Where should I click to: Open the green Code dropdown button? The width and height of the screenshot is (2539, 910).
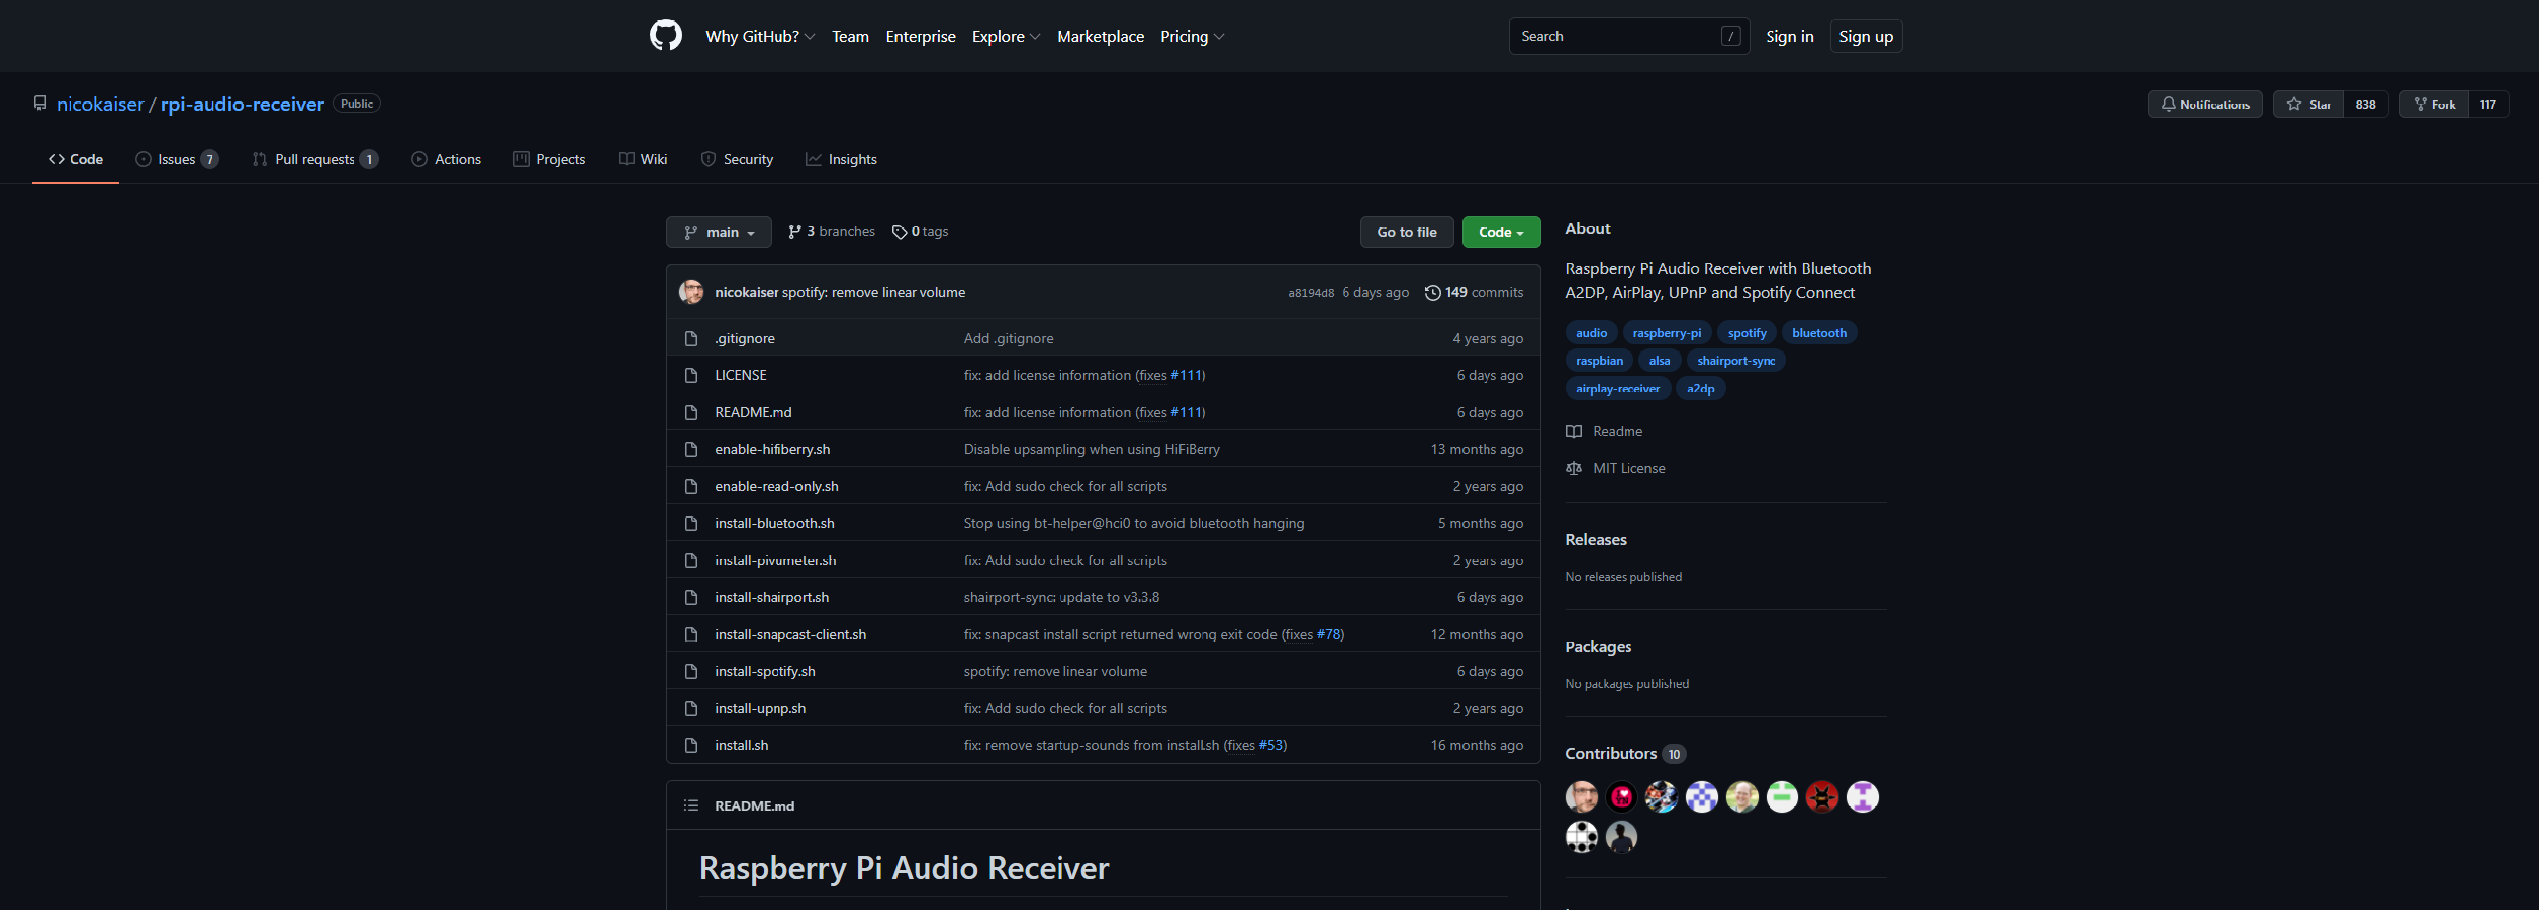tap(1501, 232)
